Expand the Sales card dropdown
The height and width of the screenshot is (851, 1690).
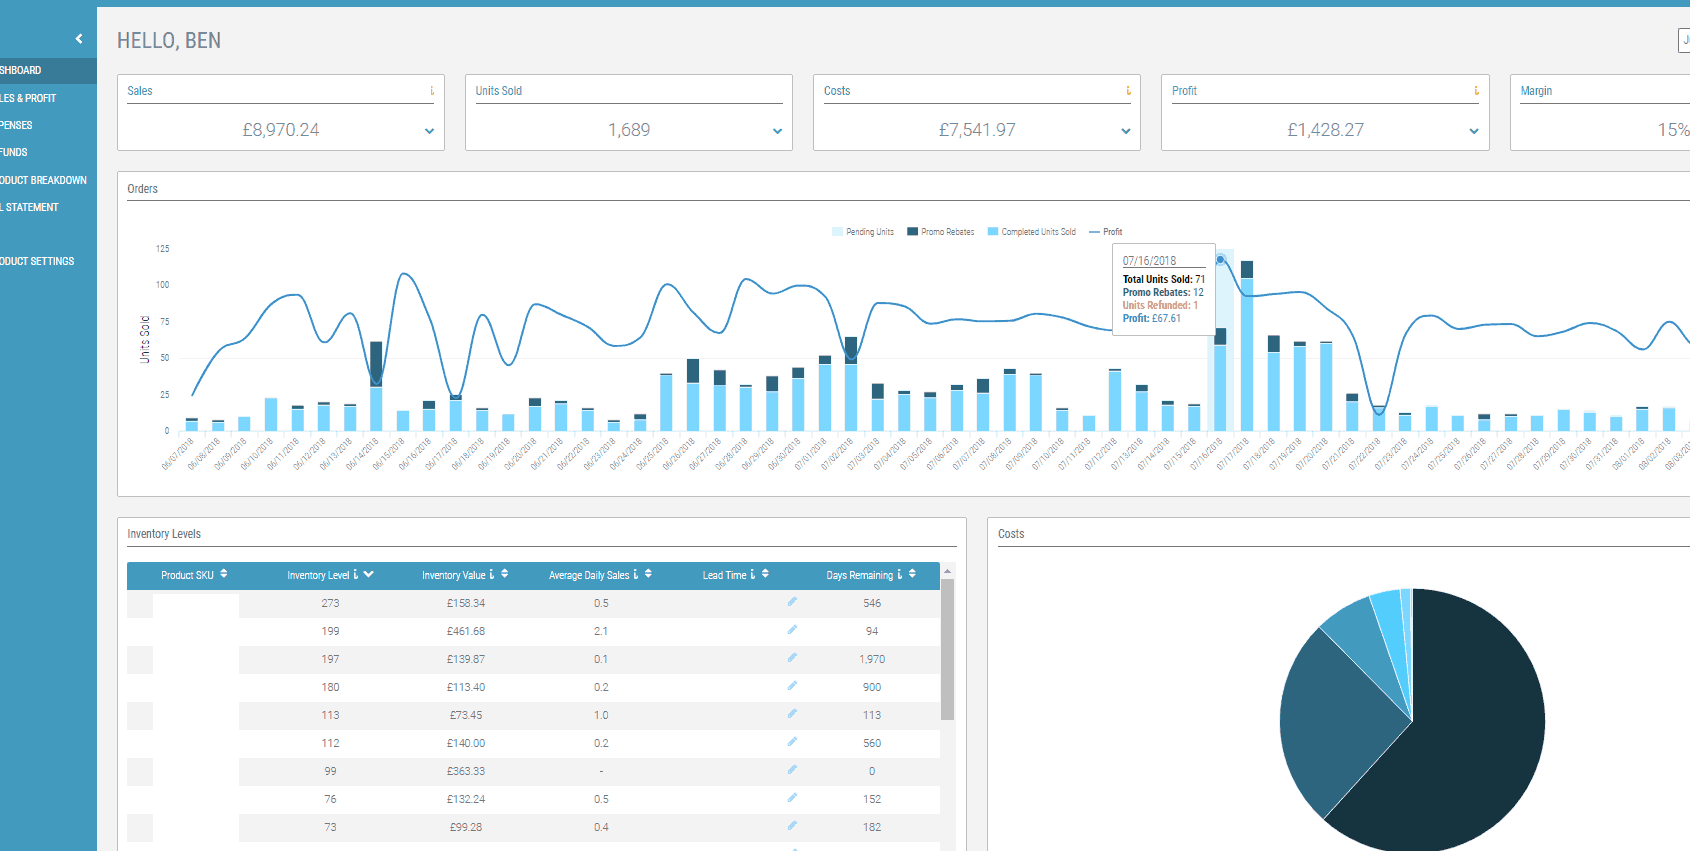point(429,131)
